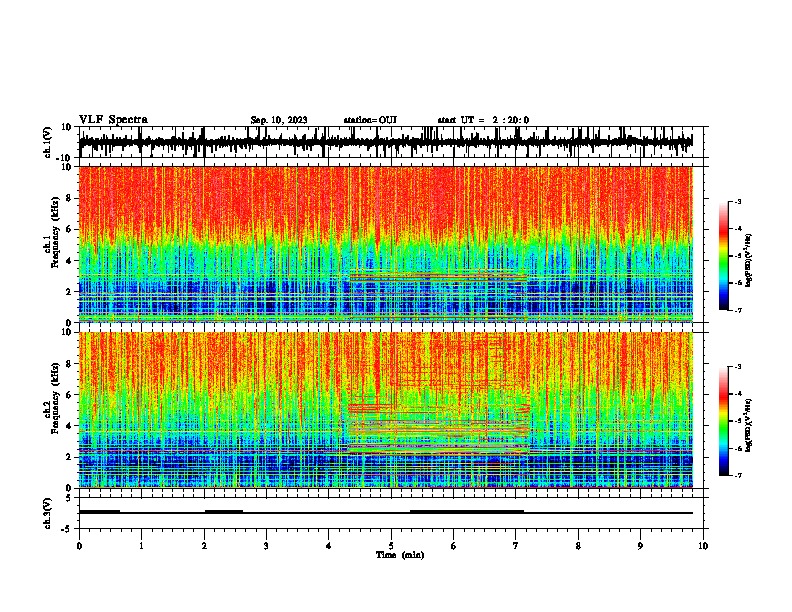This screenshot has height=612, width=792.
Task: Click the ch.1 narrow band near 3 kHz
Action: coord(438,277)
